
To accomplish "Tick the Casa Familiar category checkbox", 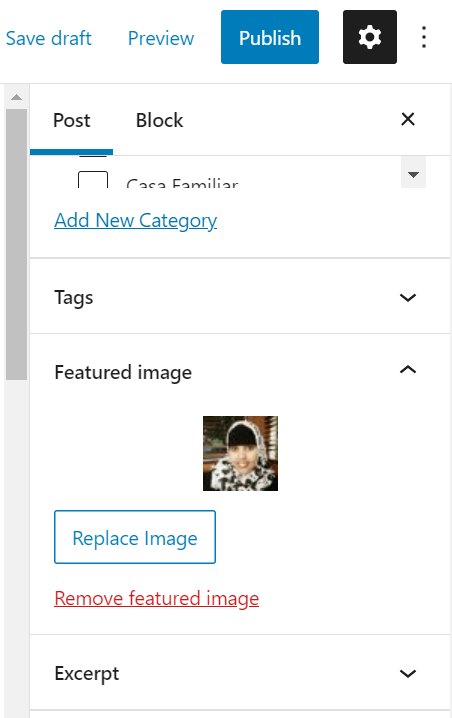I will coord(93,180).
